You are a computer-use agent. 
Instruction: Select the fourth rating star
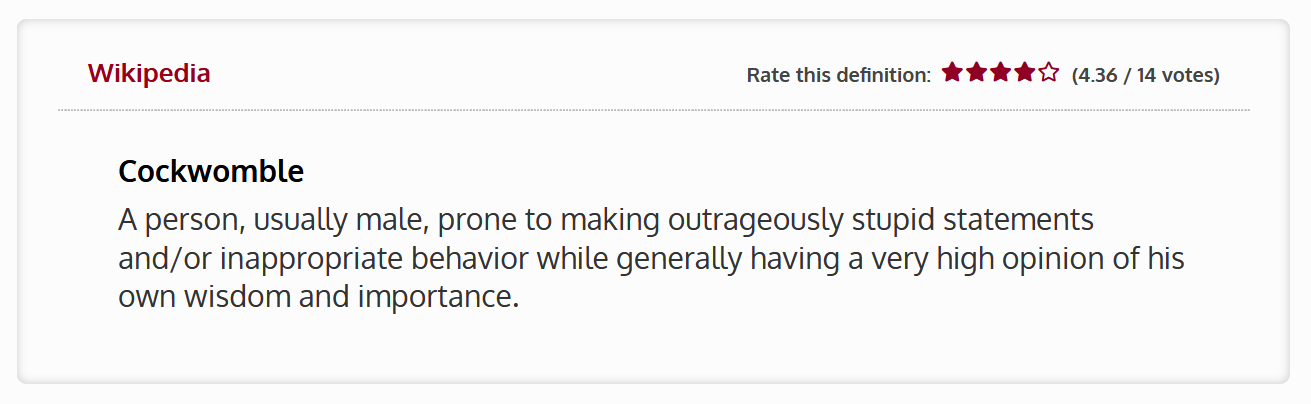pyautogui.click(x=1024, y=72)
